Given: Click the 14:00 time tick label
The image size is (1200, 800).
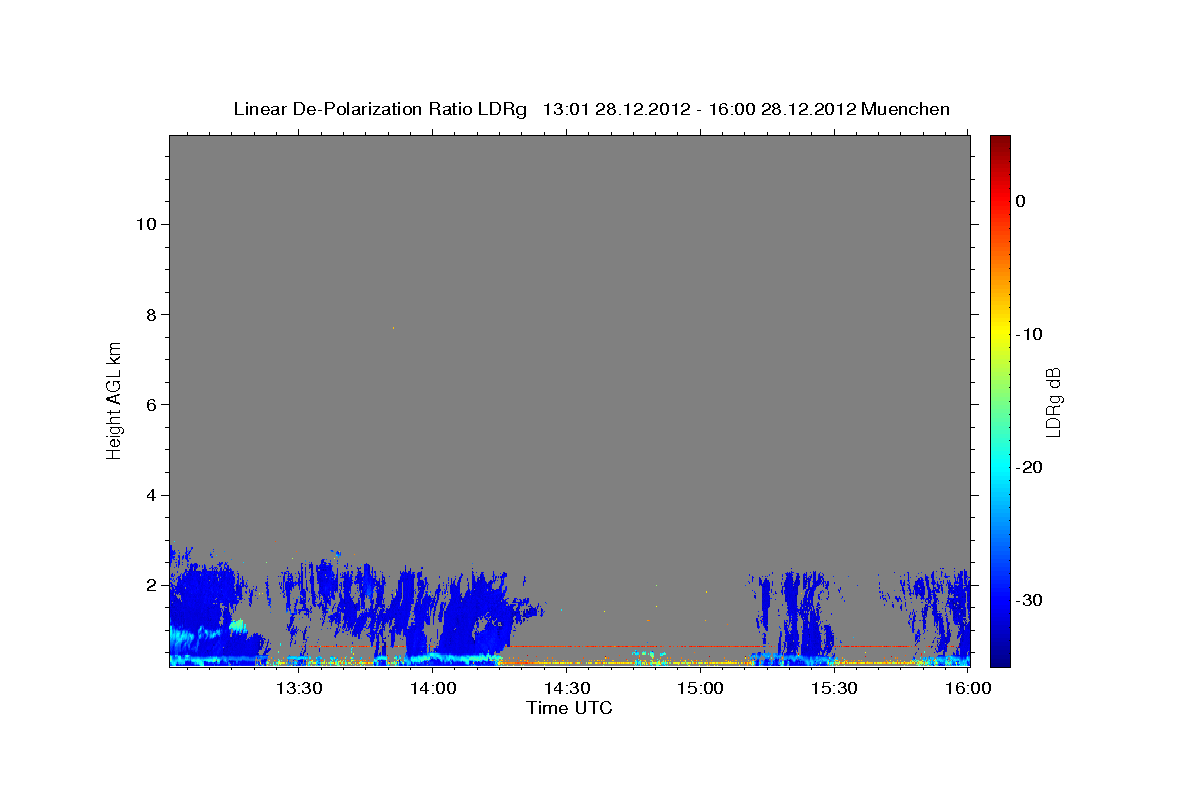Looking at the screenshot, I should tap(434, 688).
